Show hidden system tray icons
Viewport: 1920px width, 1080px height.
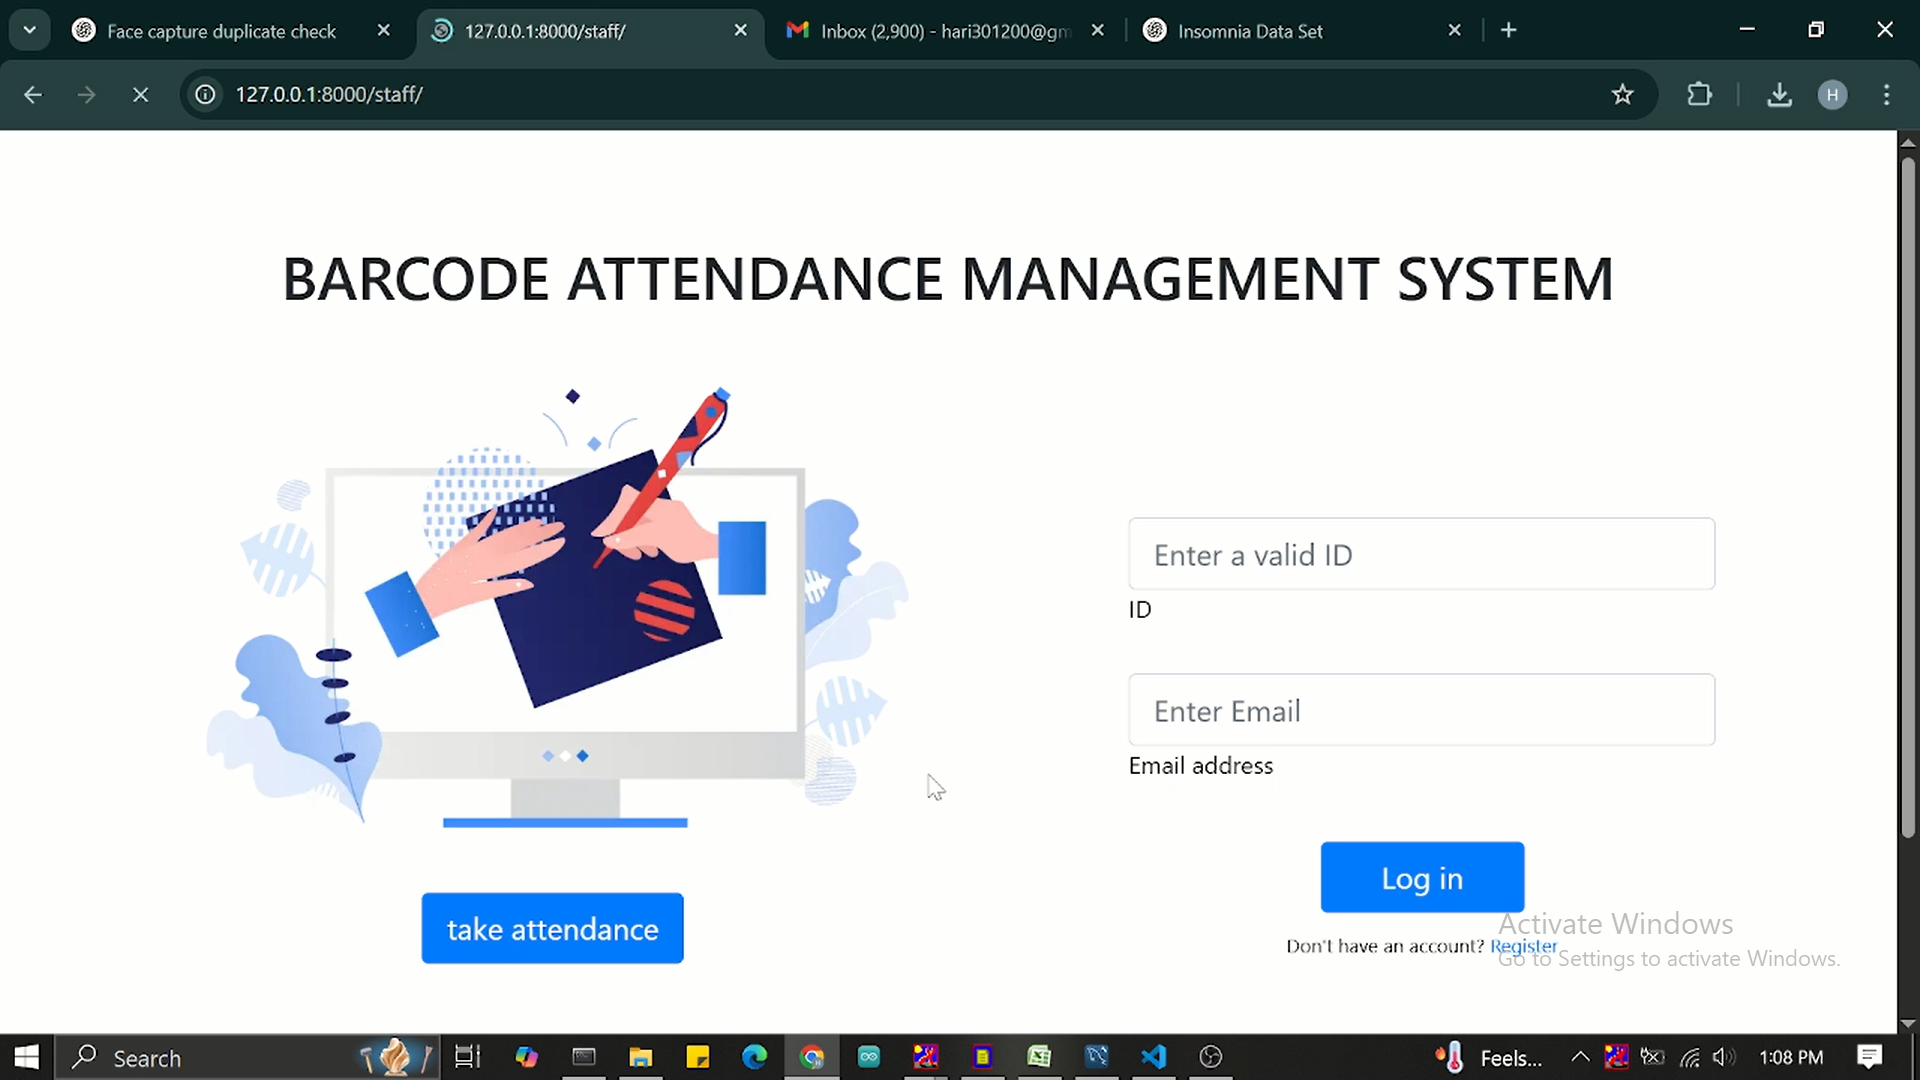1580,1057
